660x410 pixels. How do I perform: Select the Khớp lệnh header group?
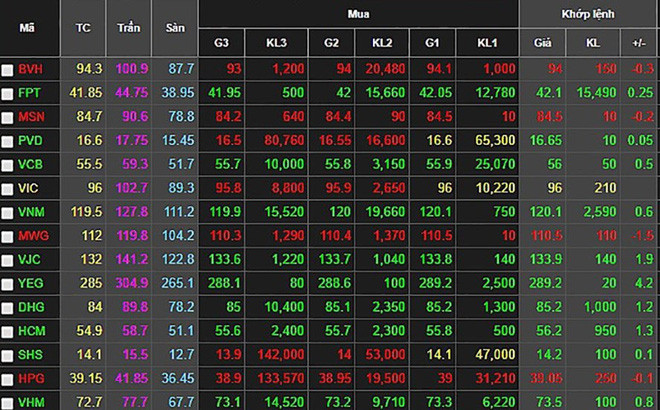tap(587, 14)
